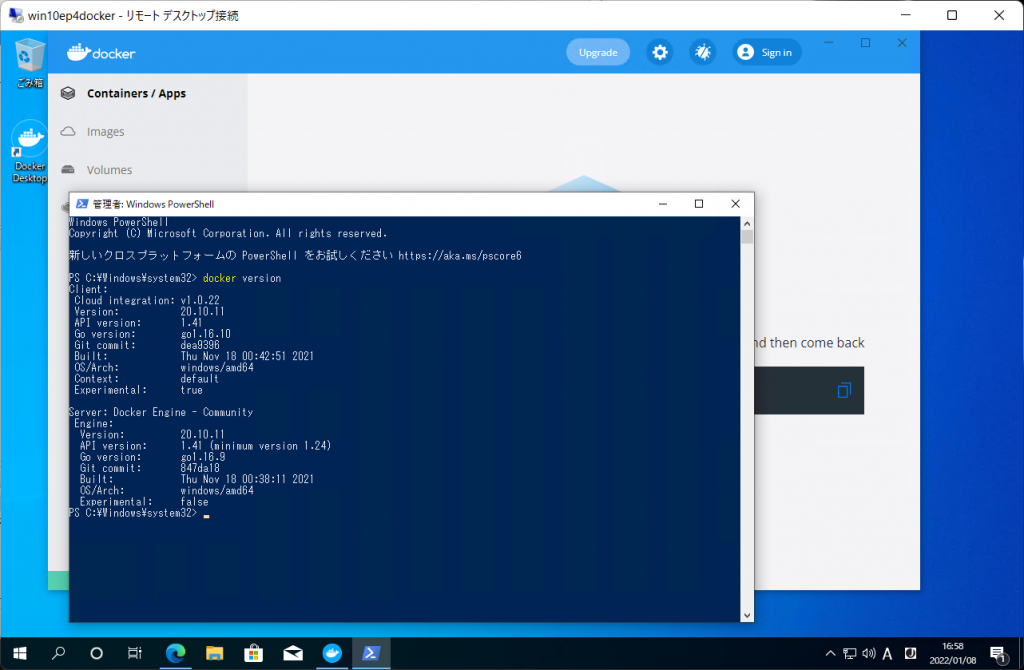This screenshot has height=670, width=1024.
Task: Click the remote desktop title bar icon
Action: coord(16,15)
